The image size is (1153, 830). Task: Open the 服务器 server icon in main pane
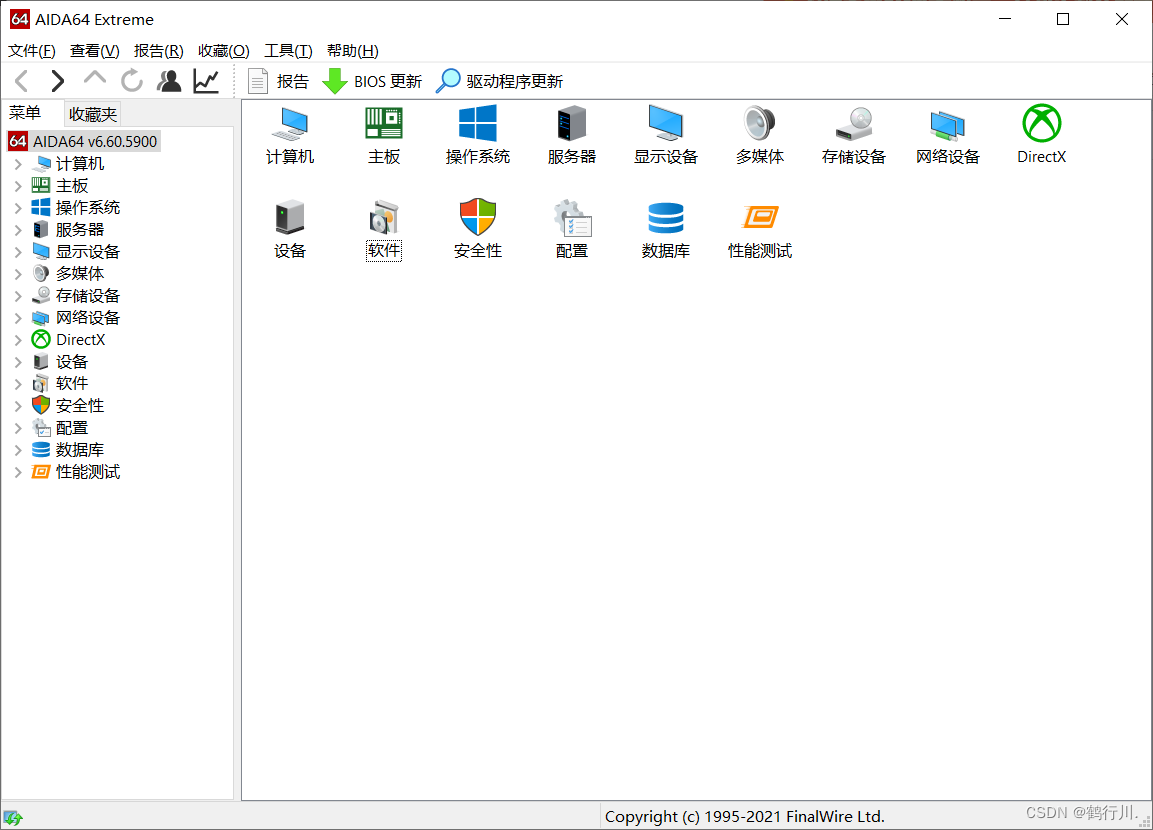pyautogui.click(x=571, y=135)
